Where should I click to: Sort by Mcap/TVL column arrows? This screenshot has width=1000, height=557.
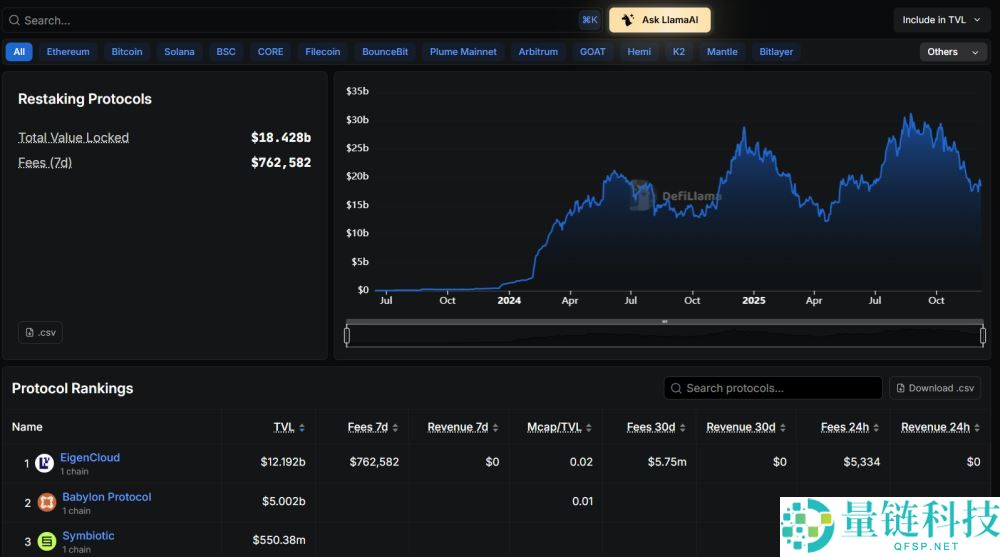pyautogui.click(x=589, y=428)
